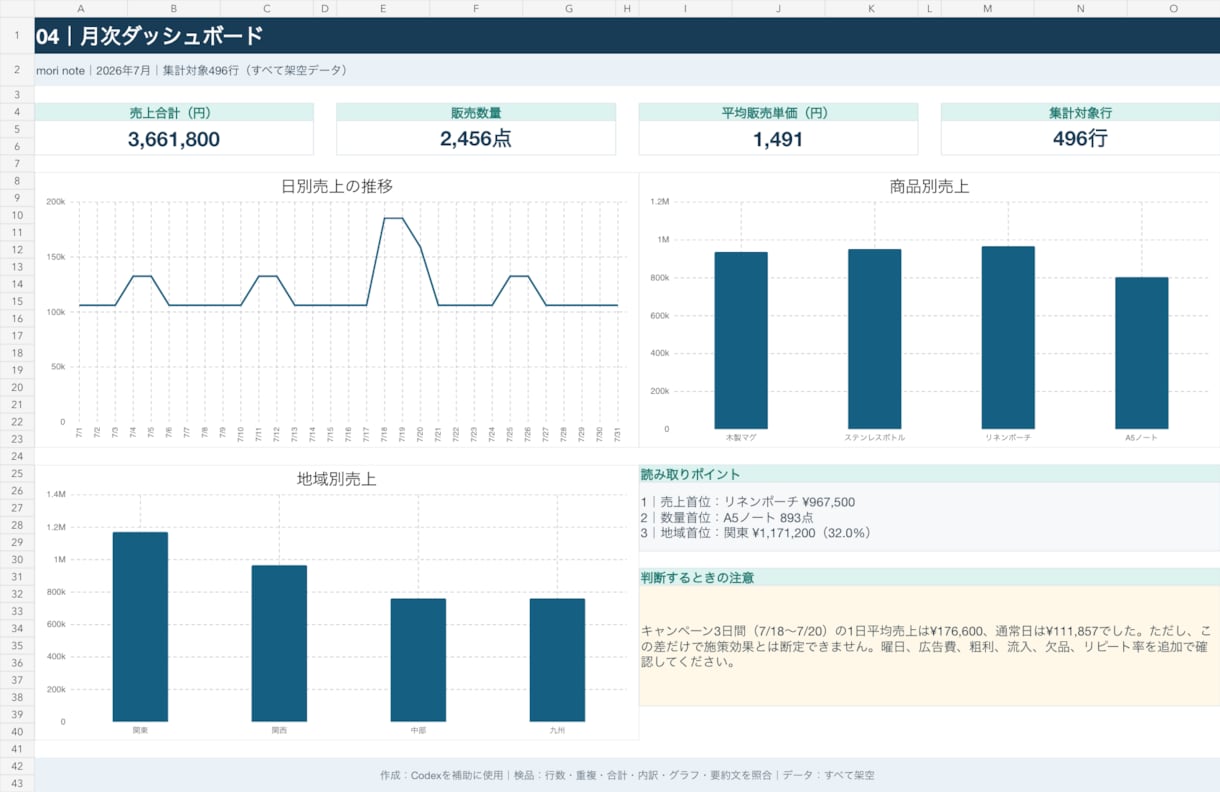Select column header M

pyautogui.click(x=987, y=8)
